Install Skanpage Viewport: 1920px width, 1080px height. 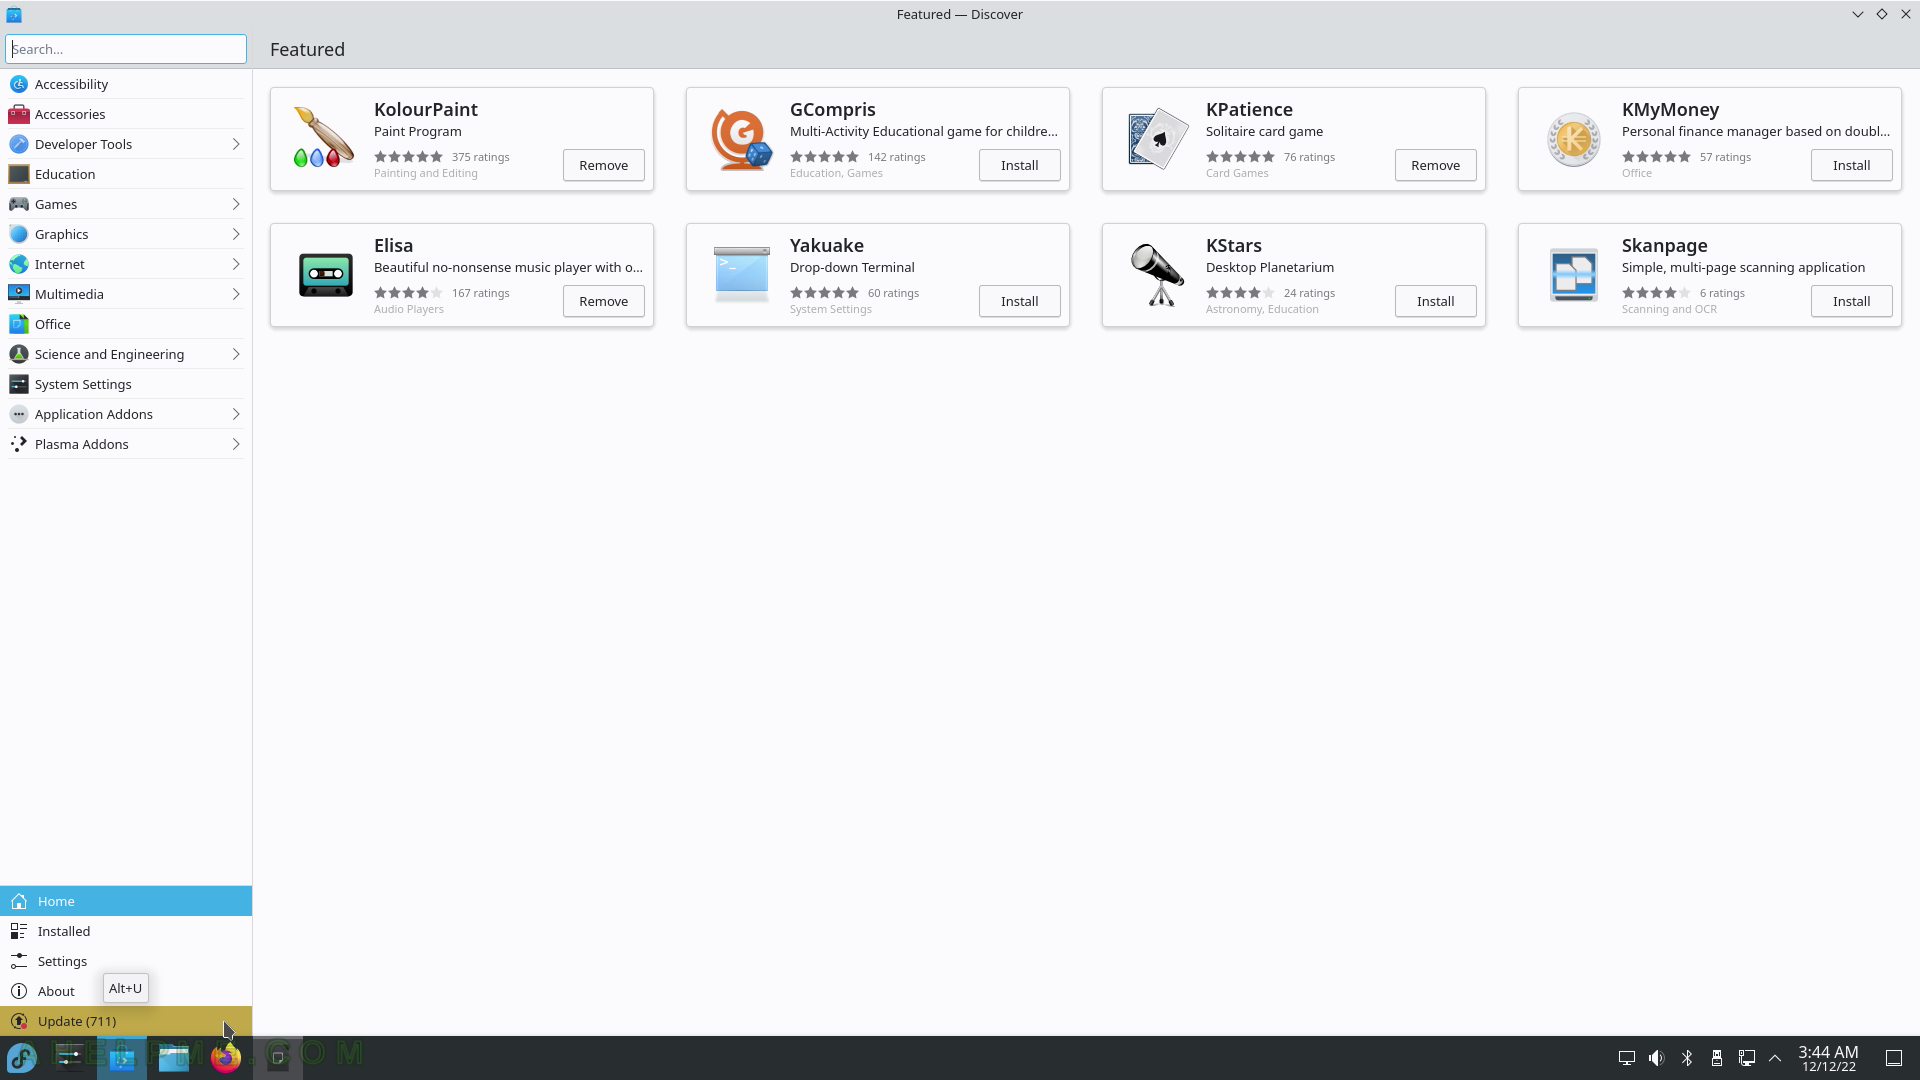pyautogui.click(x=1851, y=301)
